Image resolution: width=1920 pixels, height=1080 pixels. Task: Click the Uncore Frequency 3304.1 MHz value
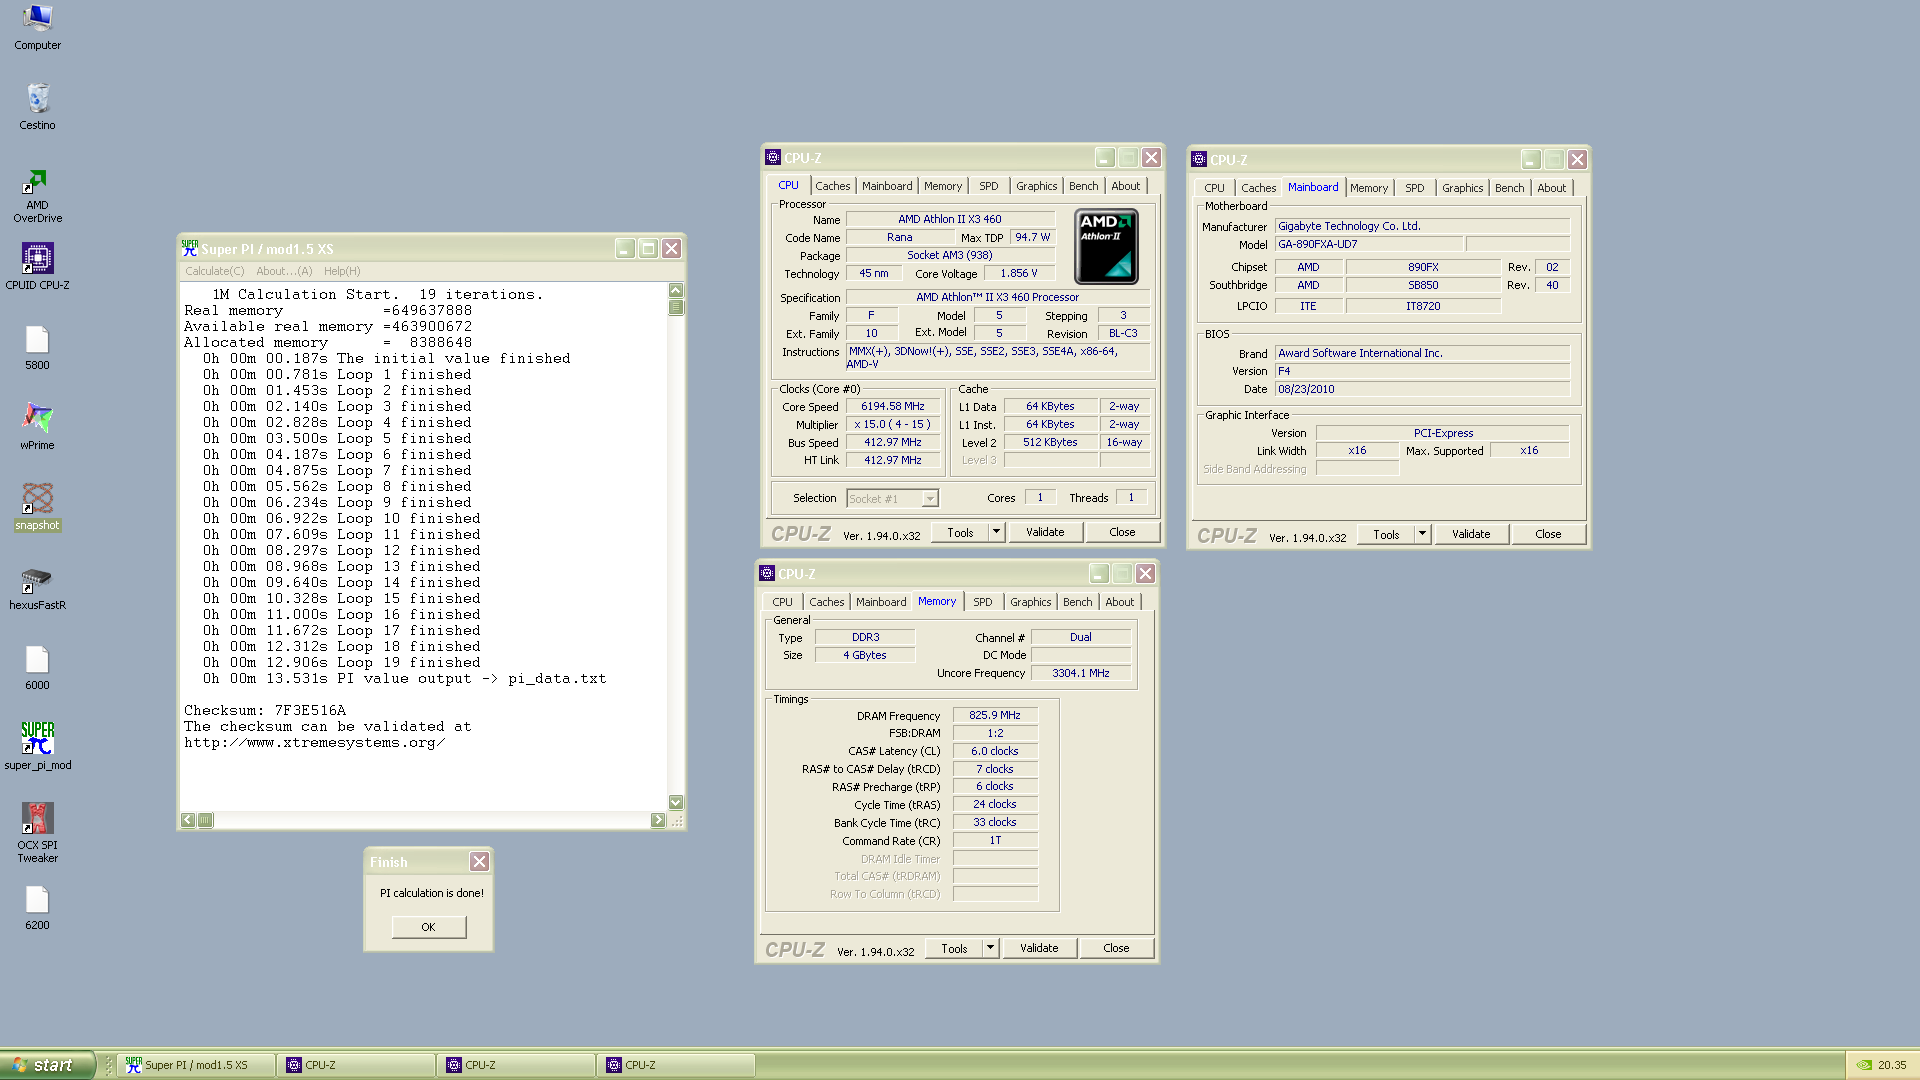point(1081,673)
